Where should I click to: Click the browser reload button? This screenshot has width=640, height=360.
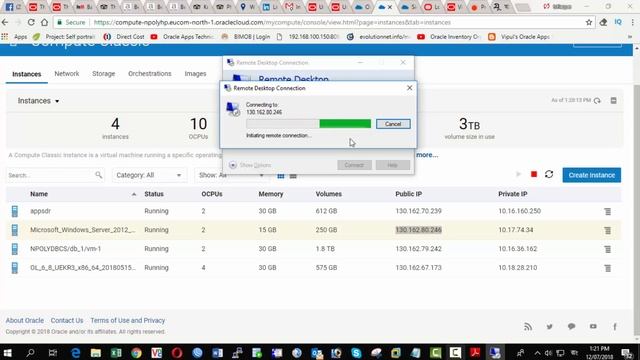pyautogui.click(x=31, y=22)
